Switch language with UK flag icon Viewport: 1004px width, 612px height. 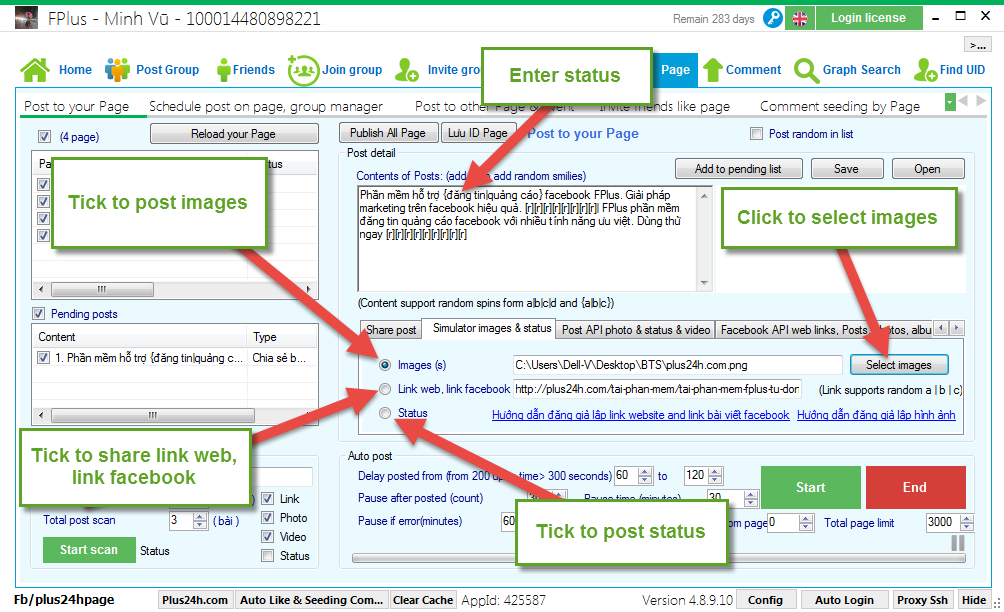click(800, 19)
